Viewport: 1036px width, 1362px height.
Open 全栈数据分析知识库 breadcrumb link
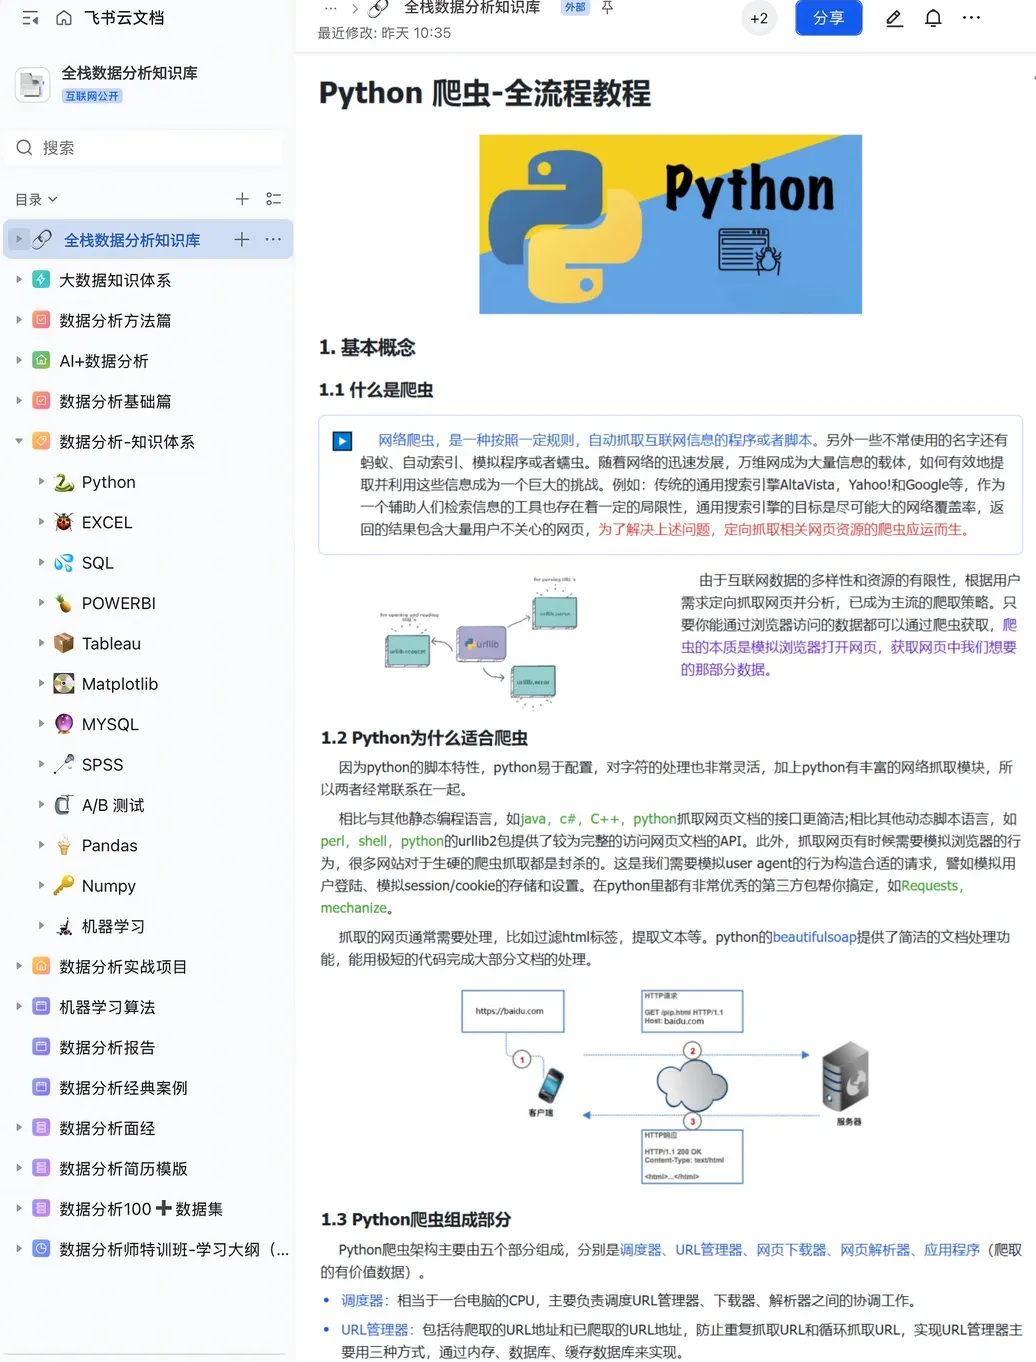point(472,8)
